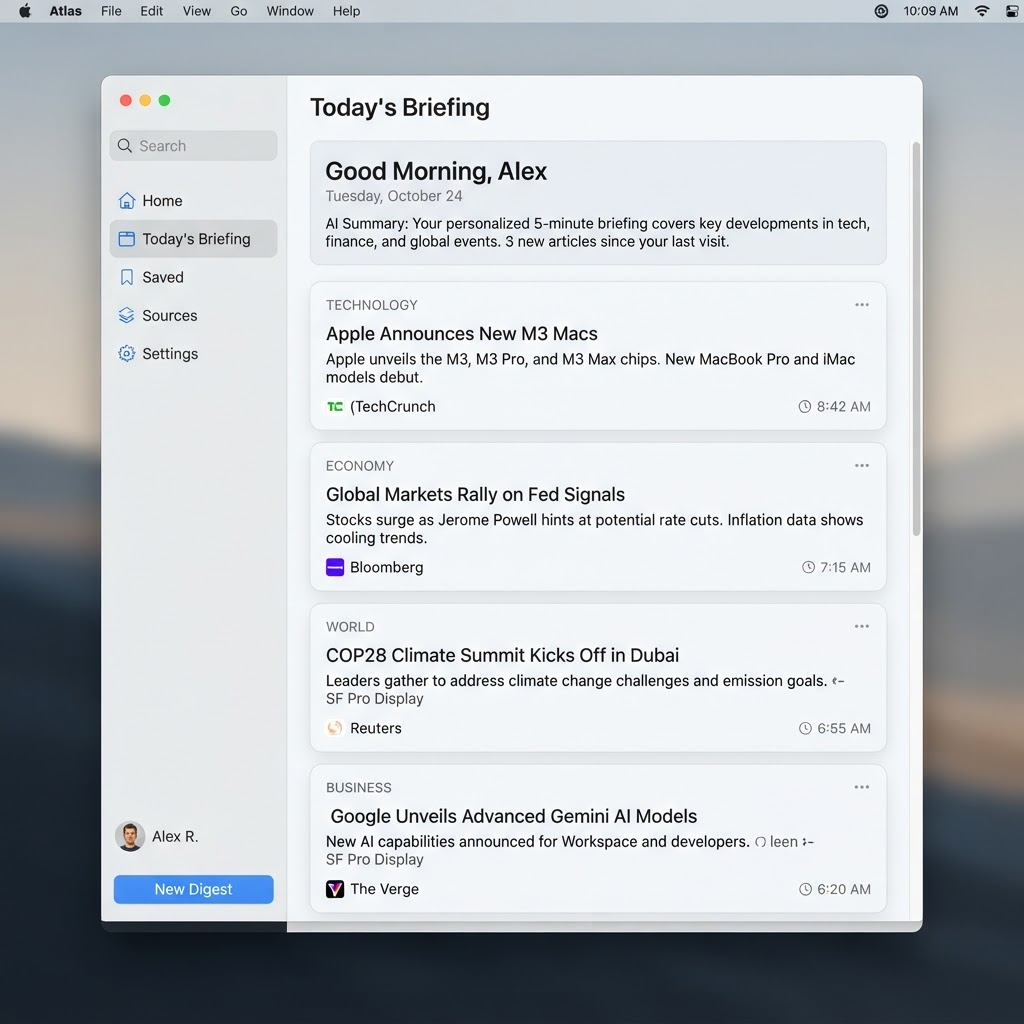Open the Help menu
Viewport: 1024px width, 1024px height.
[x=346, y=10]
